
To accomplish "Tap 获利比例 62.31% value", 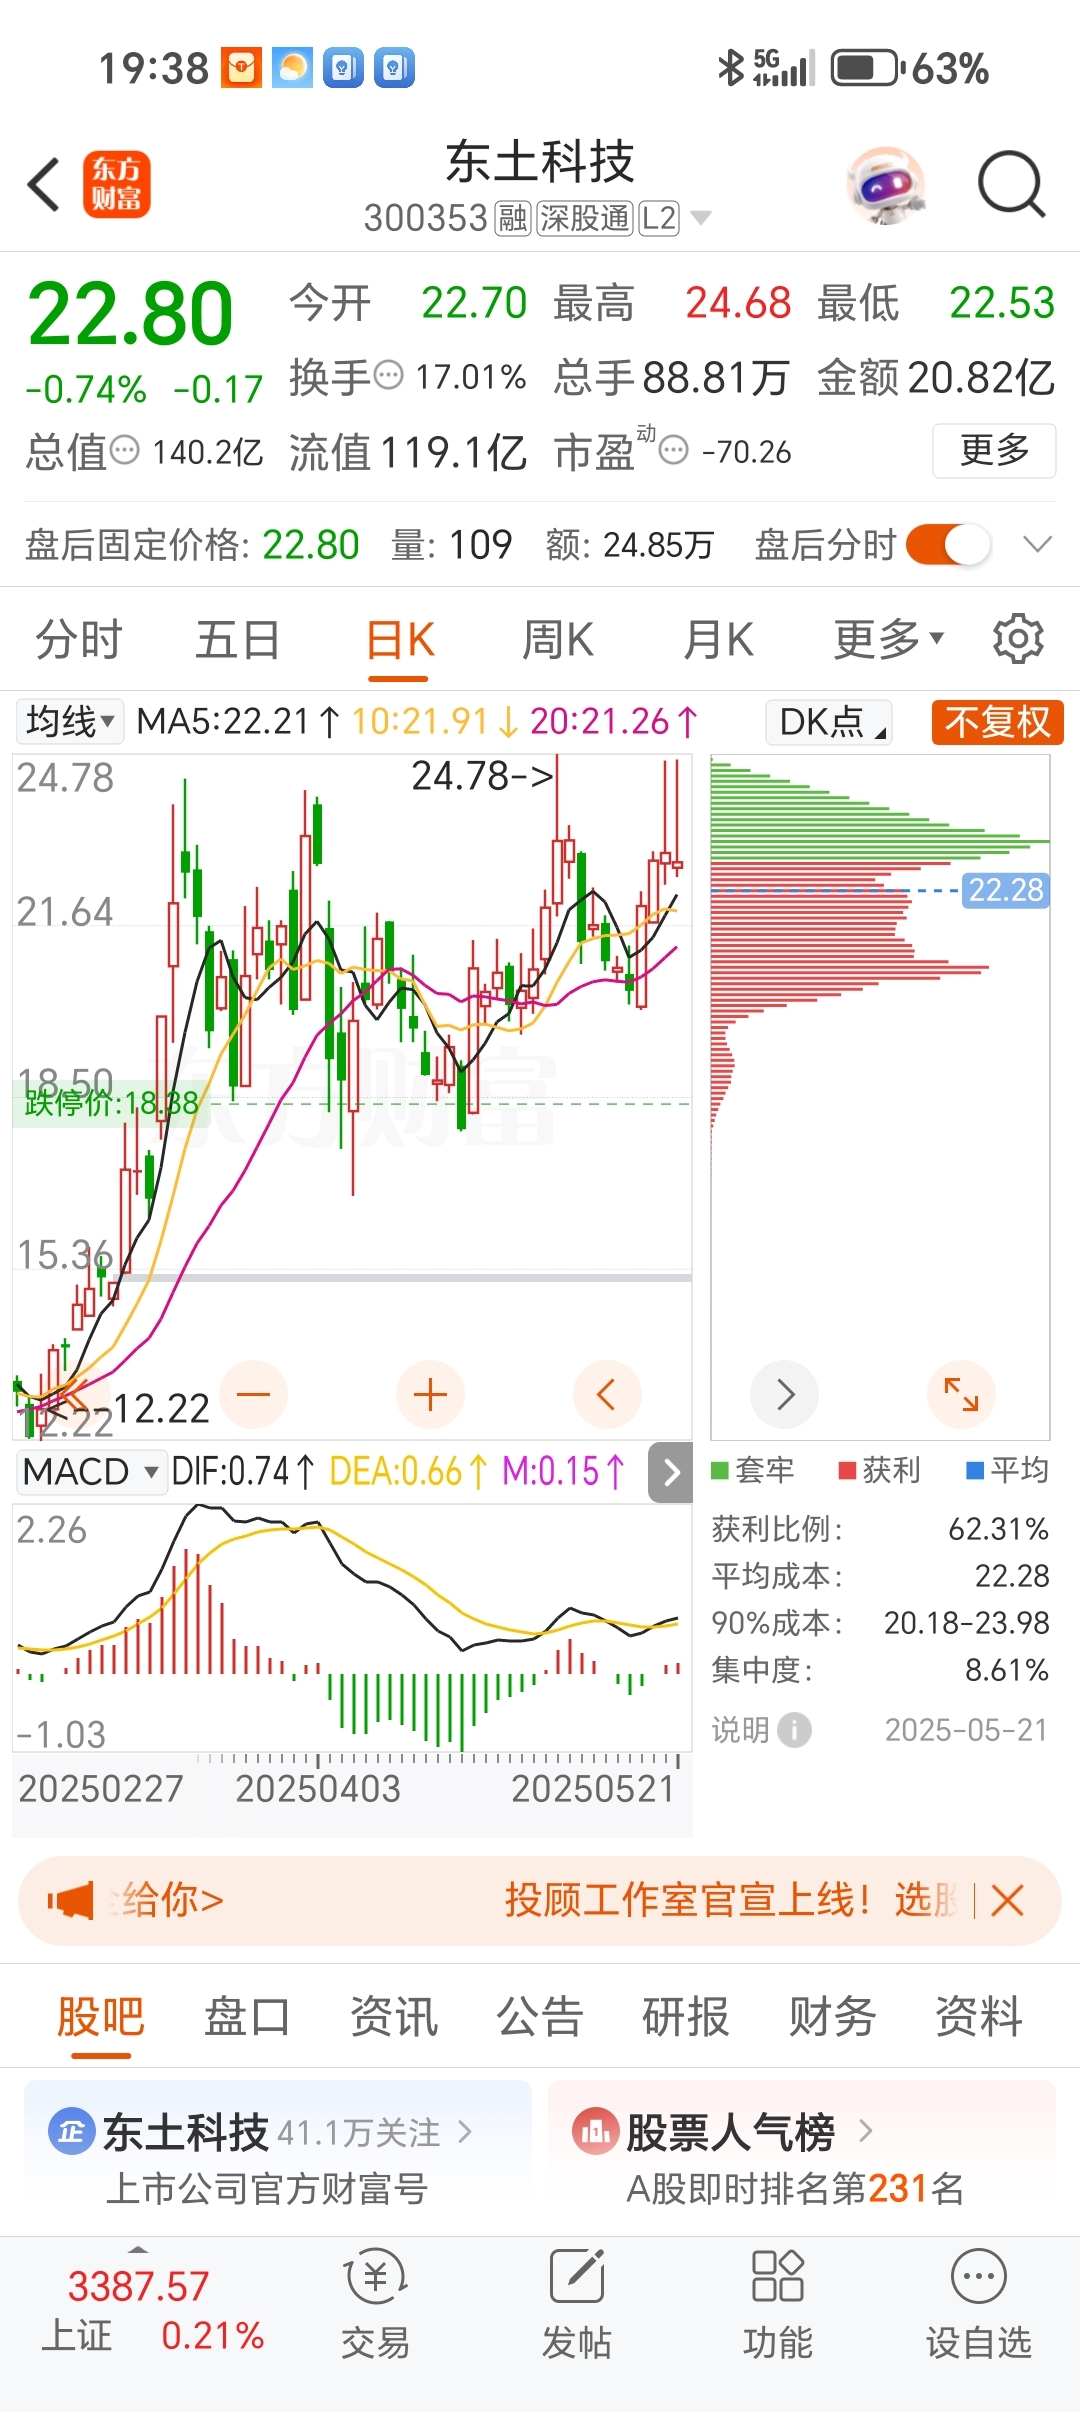I will [x=998, y=1528].
